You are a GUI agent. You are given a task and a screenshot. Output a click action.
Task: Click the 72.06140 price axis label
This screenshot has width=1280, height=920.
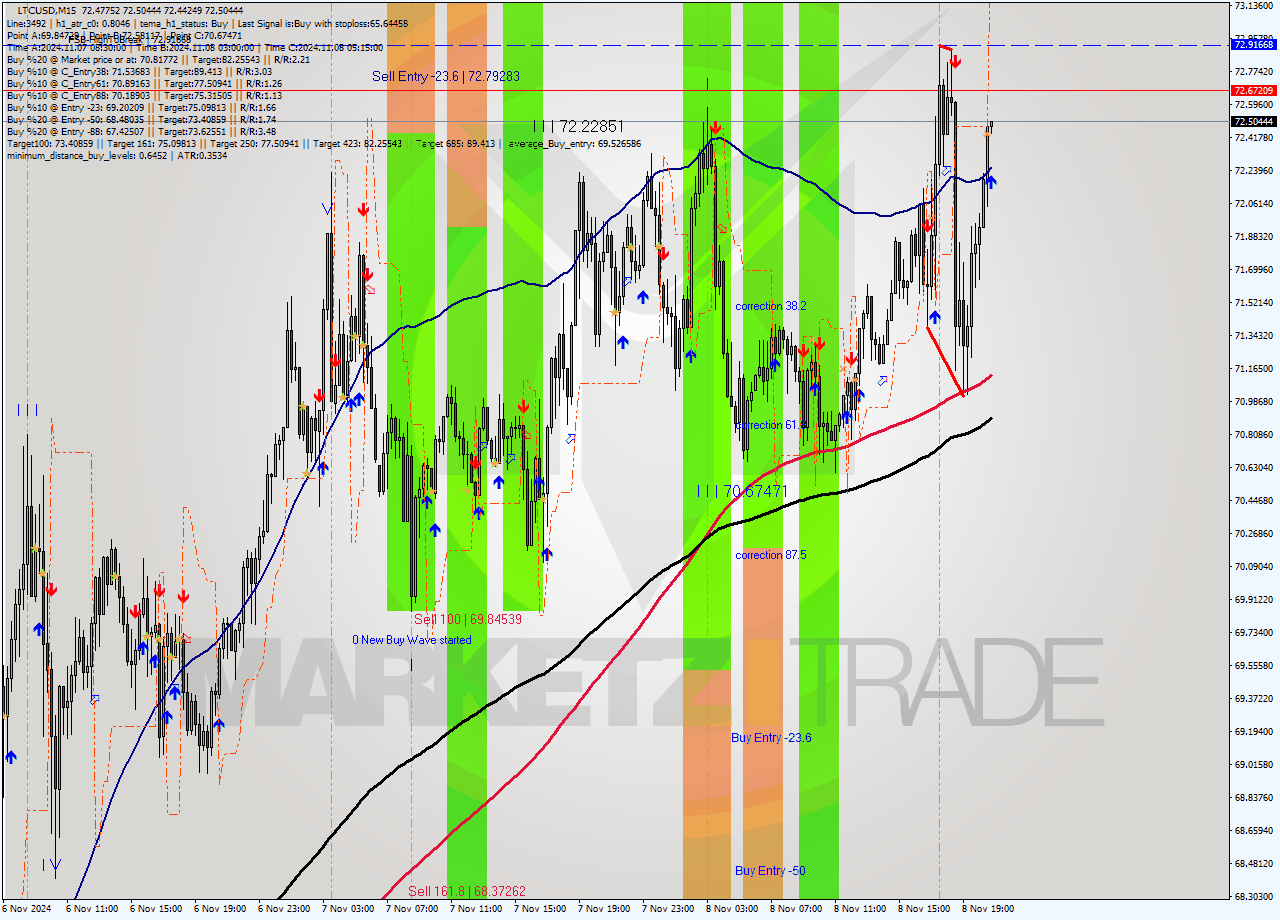tap(1254, 204)
